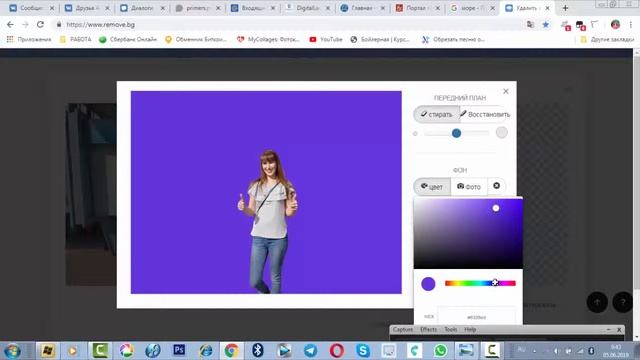640x360 pixels.
Task: Click the Chrome taskbar icon
Action: point(231,350)
